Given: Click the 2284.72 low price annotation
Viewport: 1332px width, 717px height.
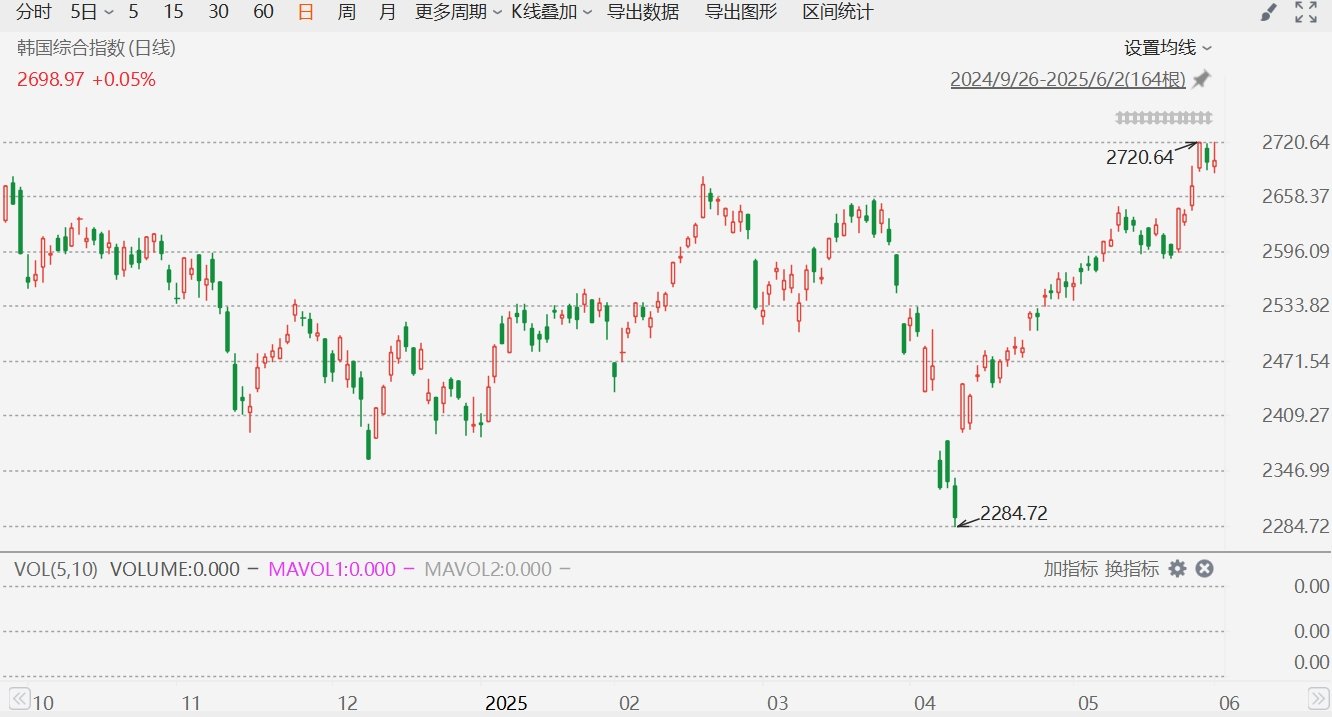Looking at the screenshot, I should coord(1014,513).
